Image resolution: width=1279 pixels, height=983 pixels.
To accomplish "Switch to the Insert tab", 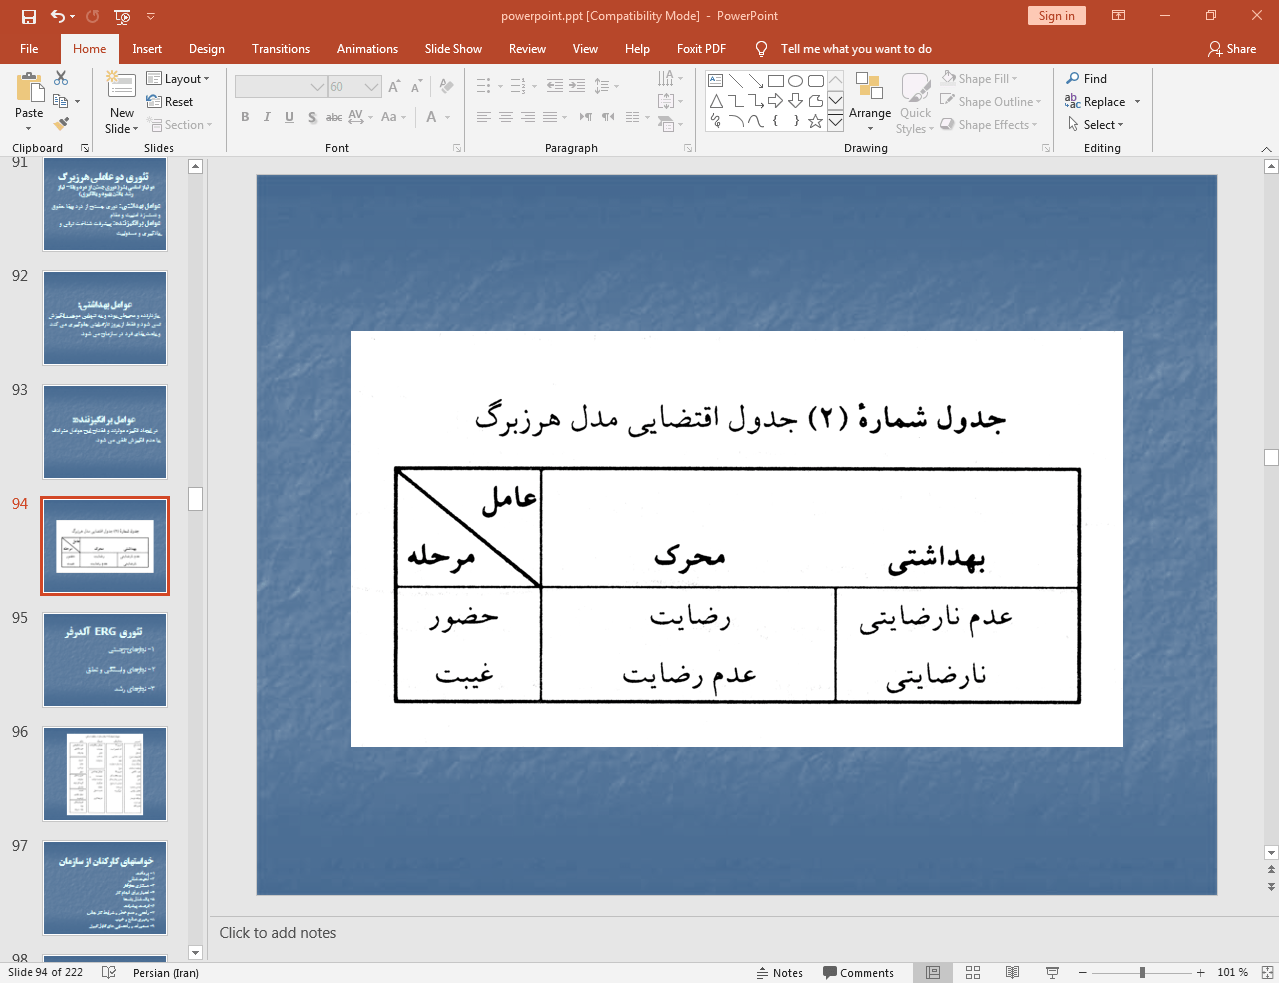I will [147, 48].
